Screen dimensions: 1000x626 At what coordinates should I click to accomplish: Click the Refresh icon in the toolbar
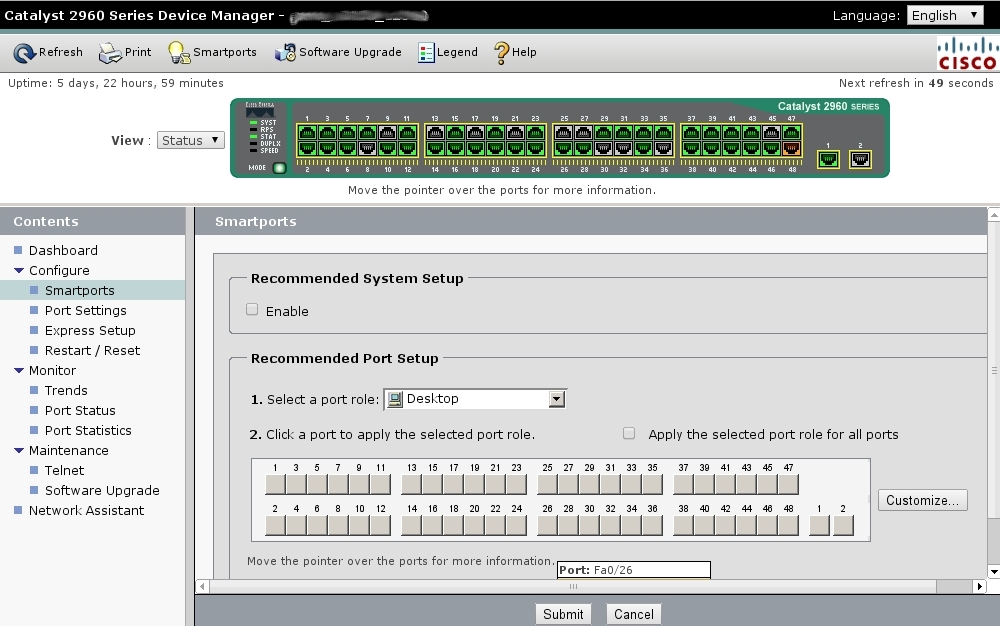click(24, 52)
